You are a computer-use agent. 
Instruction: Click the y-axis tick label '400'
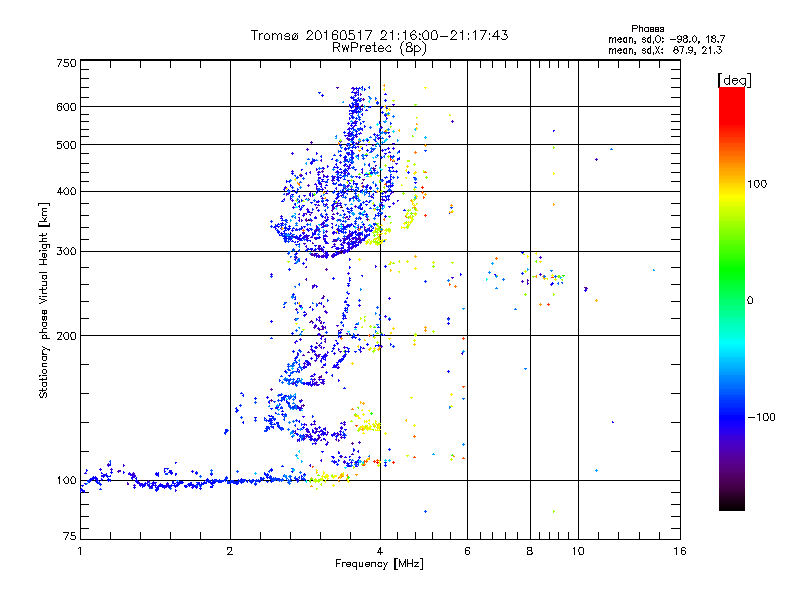(x=66, y=192)
